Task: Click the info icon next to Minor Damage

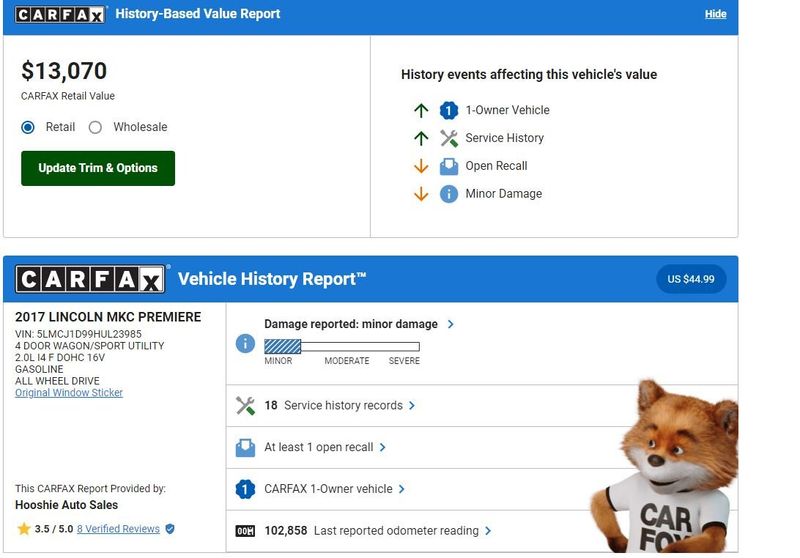Action: coord(448,194)
